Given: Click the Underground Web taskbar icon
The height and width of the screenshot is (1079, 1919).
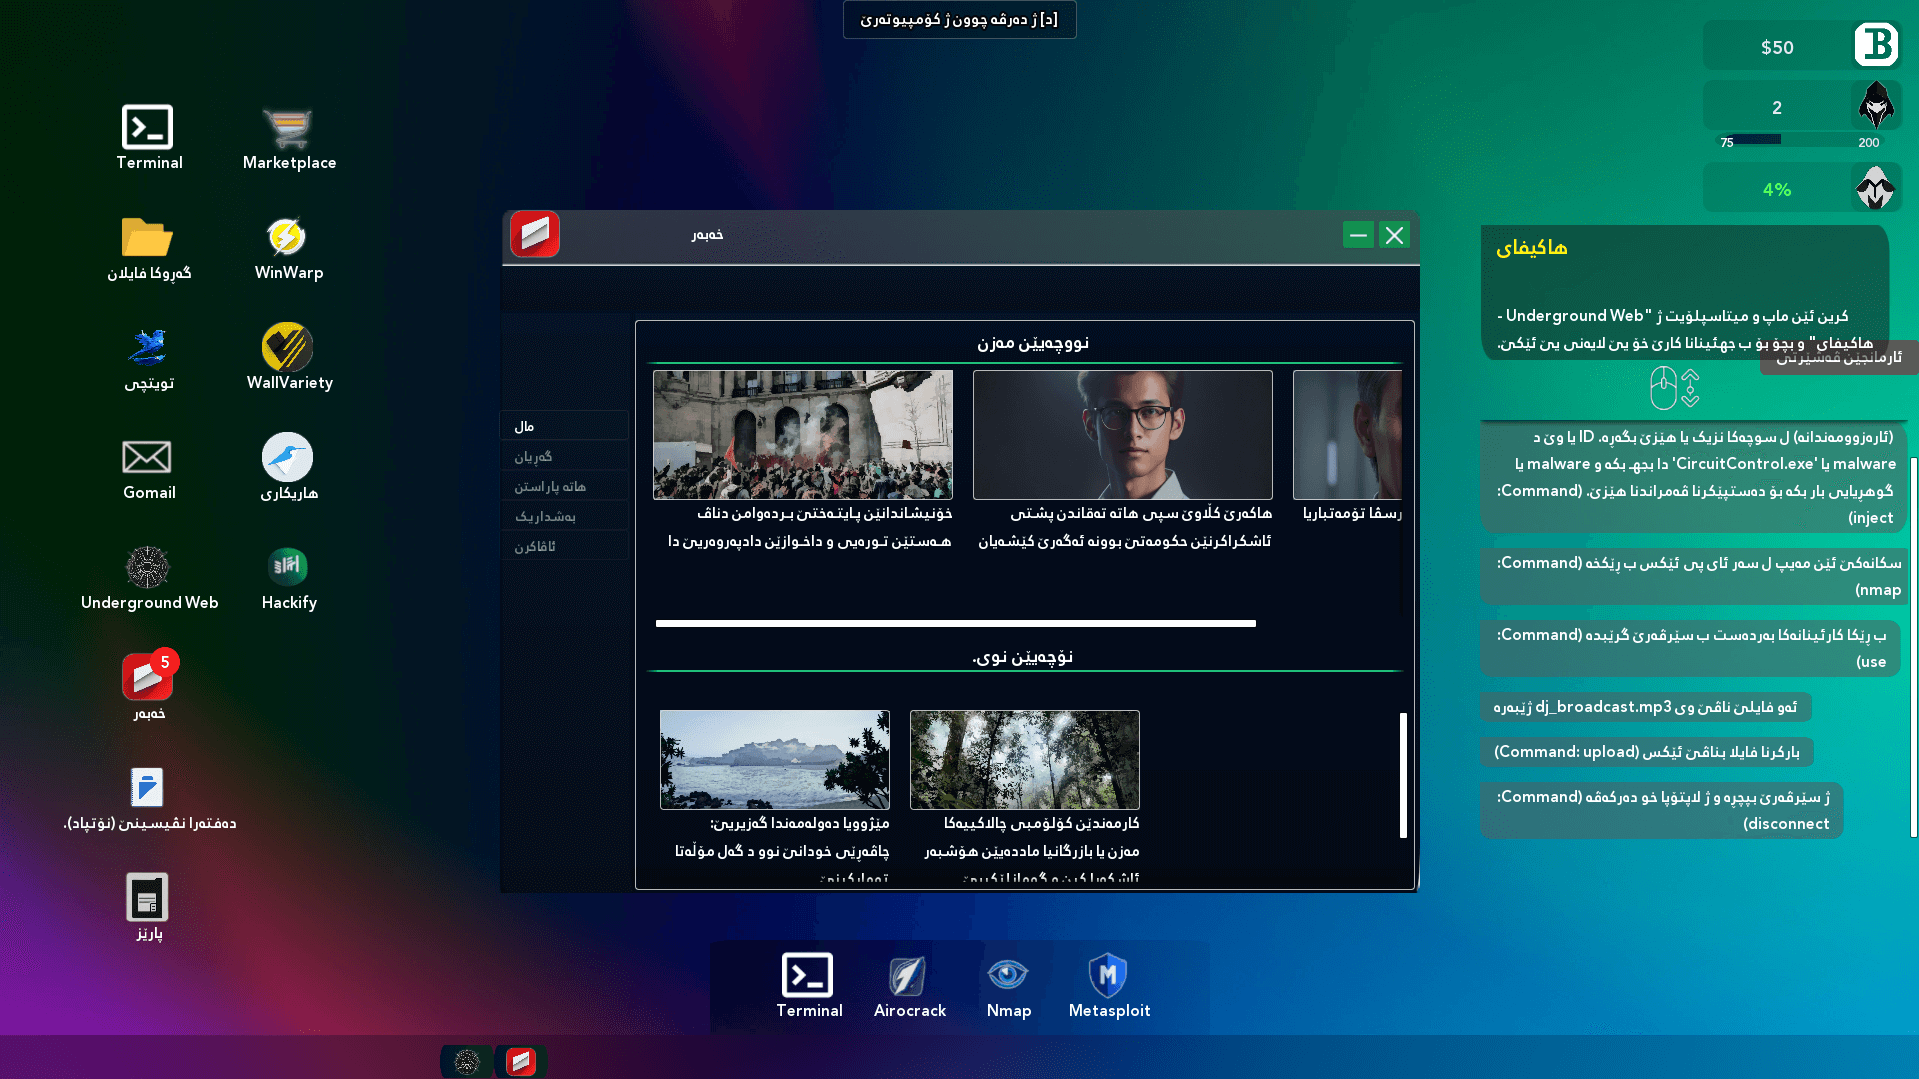Looking at the screenshot, I should click(467, 1061).
